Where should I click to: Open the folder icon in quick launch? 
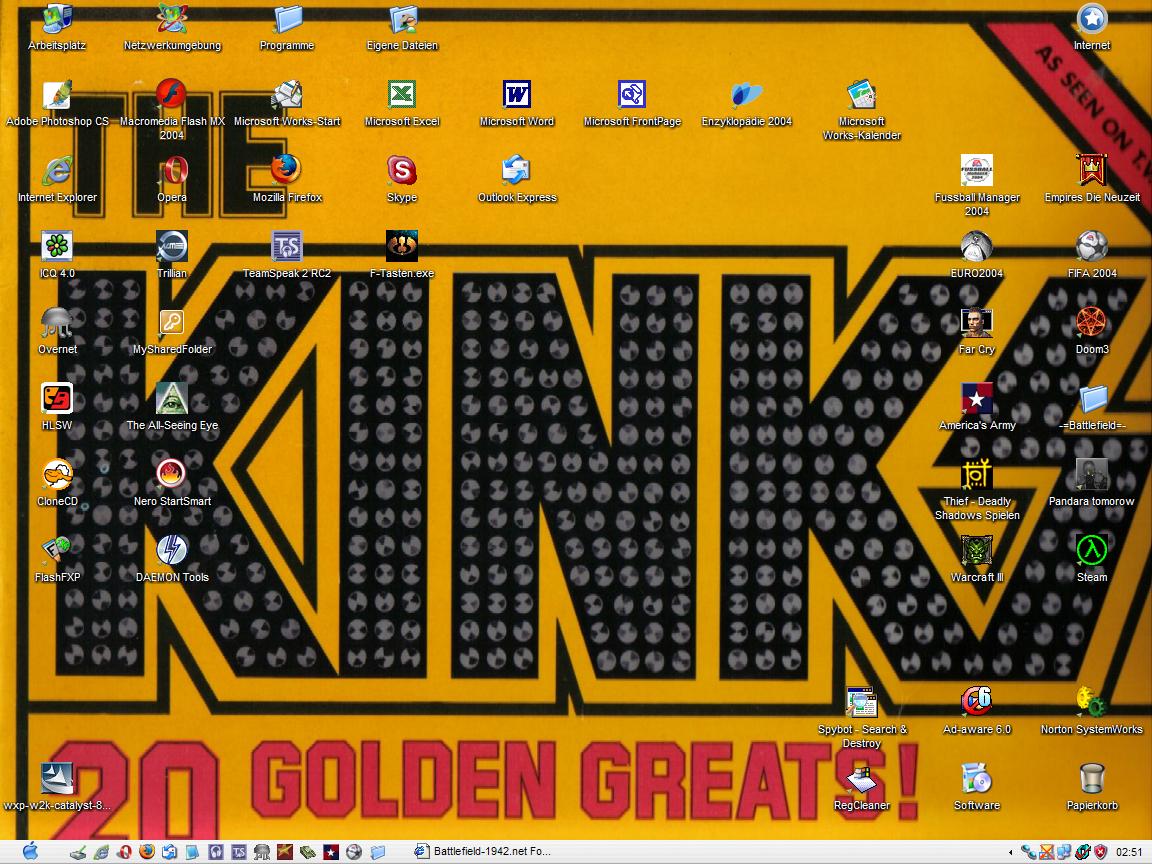click(x=378, y=852)
